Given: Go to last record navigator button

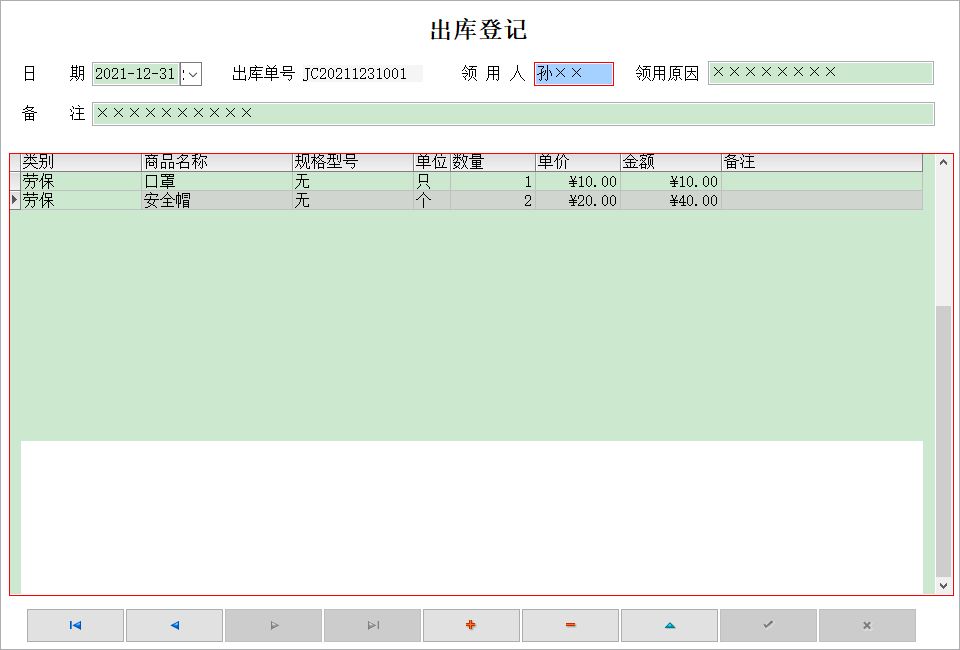Looking at the screenshot, I should (373, 625).
